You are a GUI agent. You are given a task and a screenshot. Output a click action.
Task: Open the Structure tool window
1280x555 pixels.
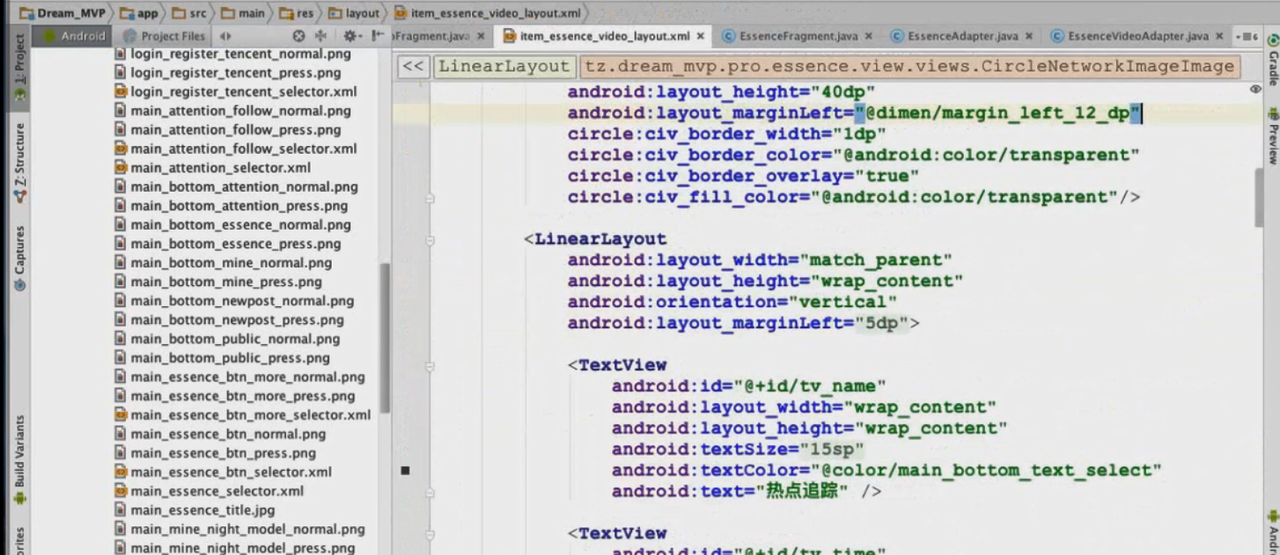coord(20,162)
